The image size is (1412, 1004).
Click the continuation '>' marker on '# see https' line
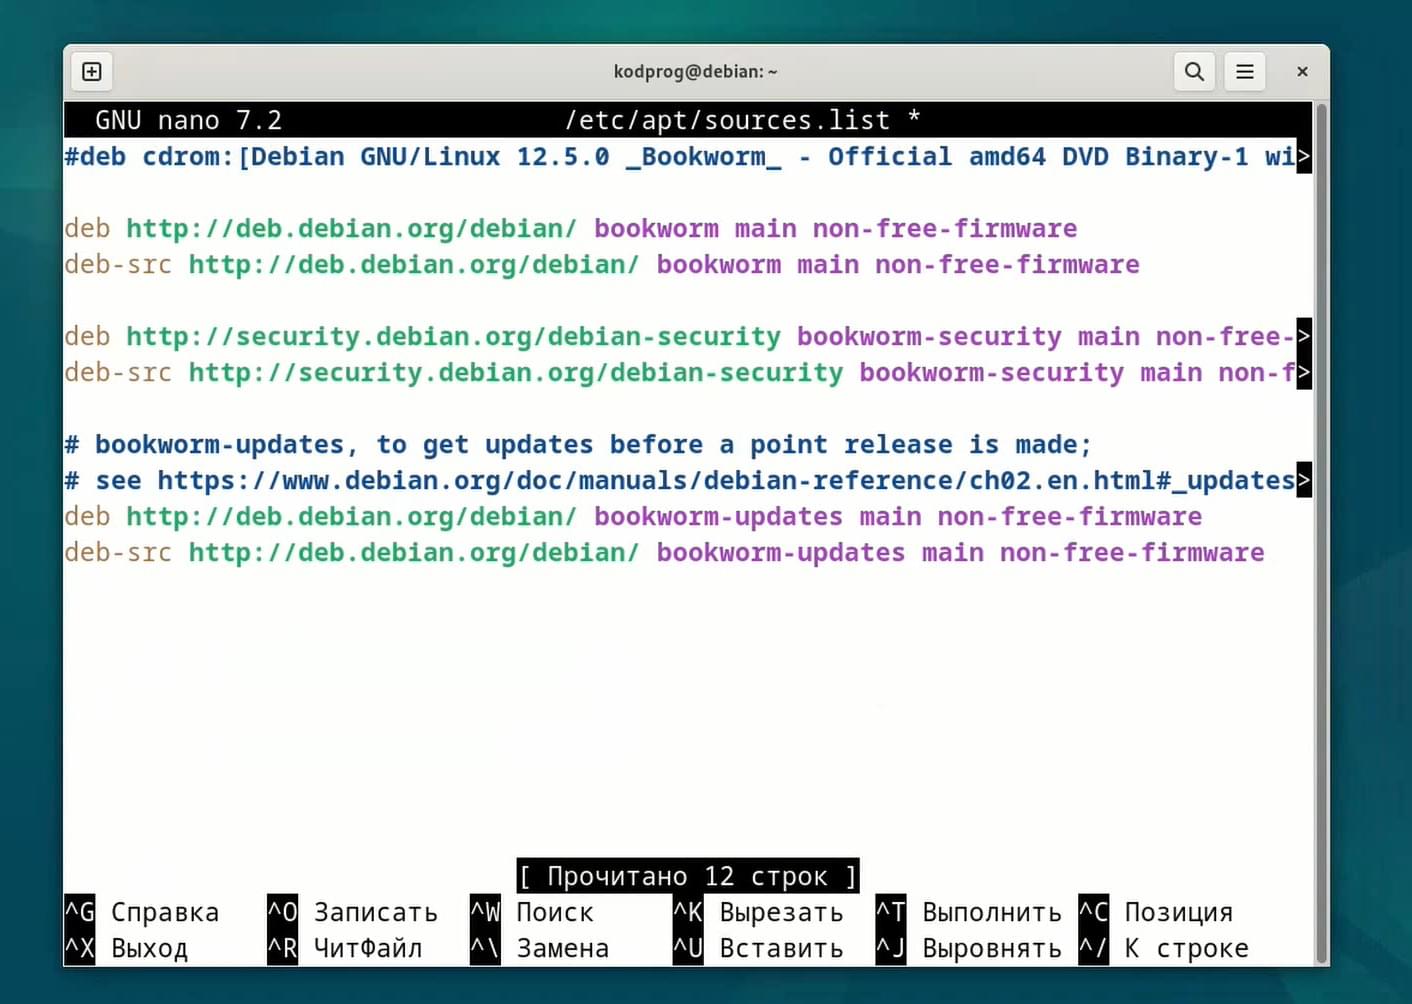[x=1304, y=480]
